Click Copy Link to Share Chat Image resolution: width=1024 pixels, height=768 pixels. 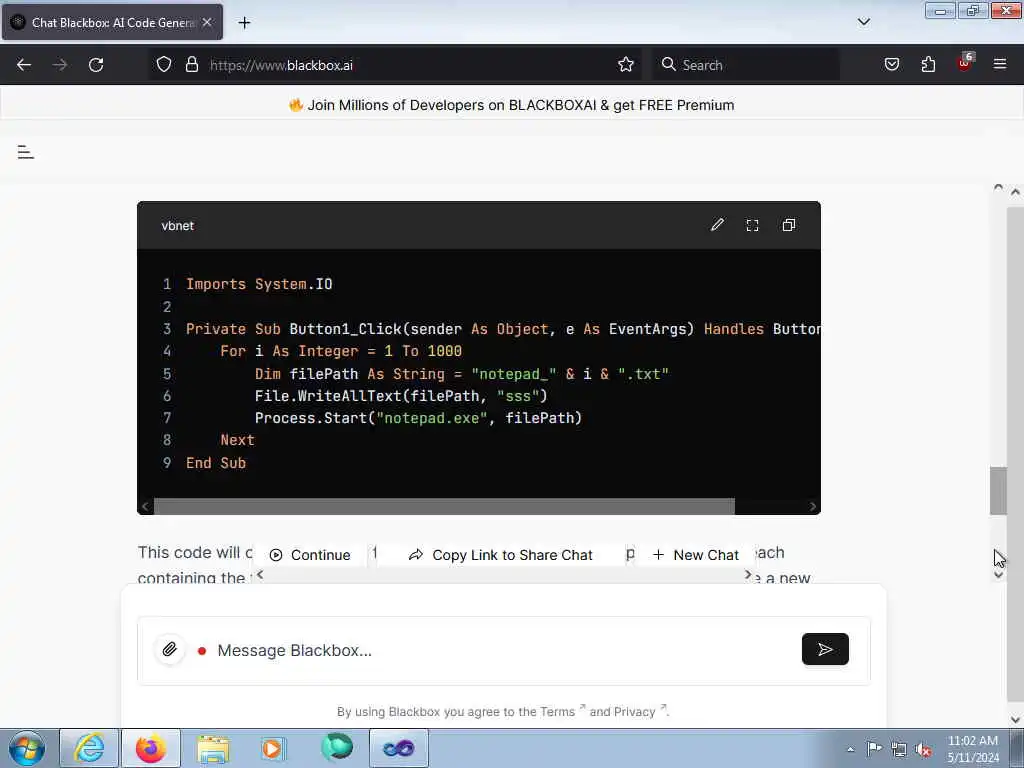500,555
